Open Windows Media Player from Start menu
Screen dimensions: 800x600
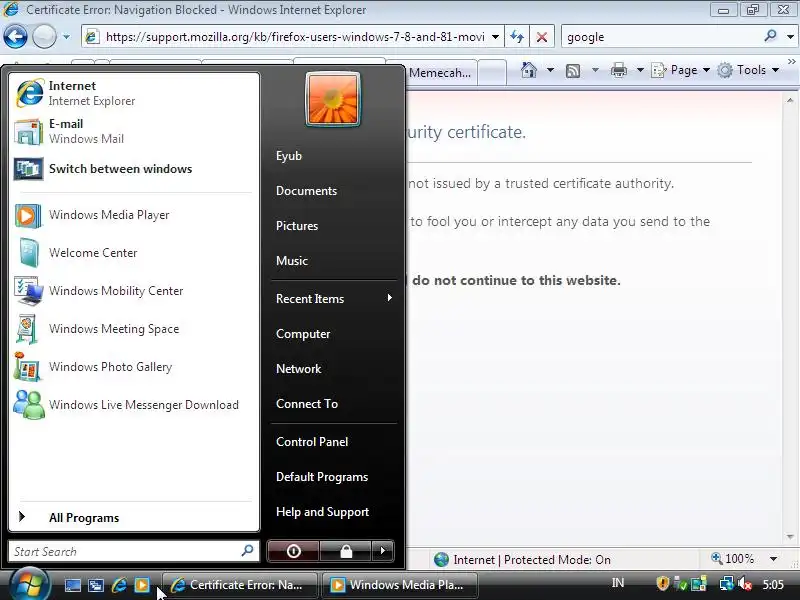click(x=134, y=215)
